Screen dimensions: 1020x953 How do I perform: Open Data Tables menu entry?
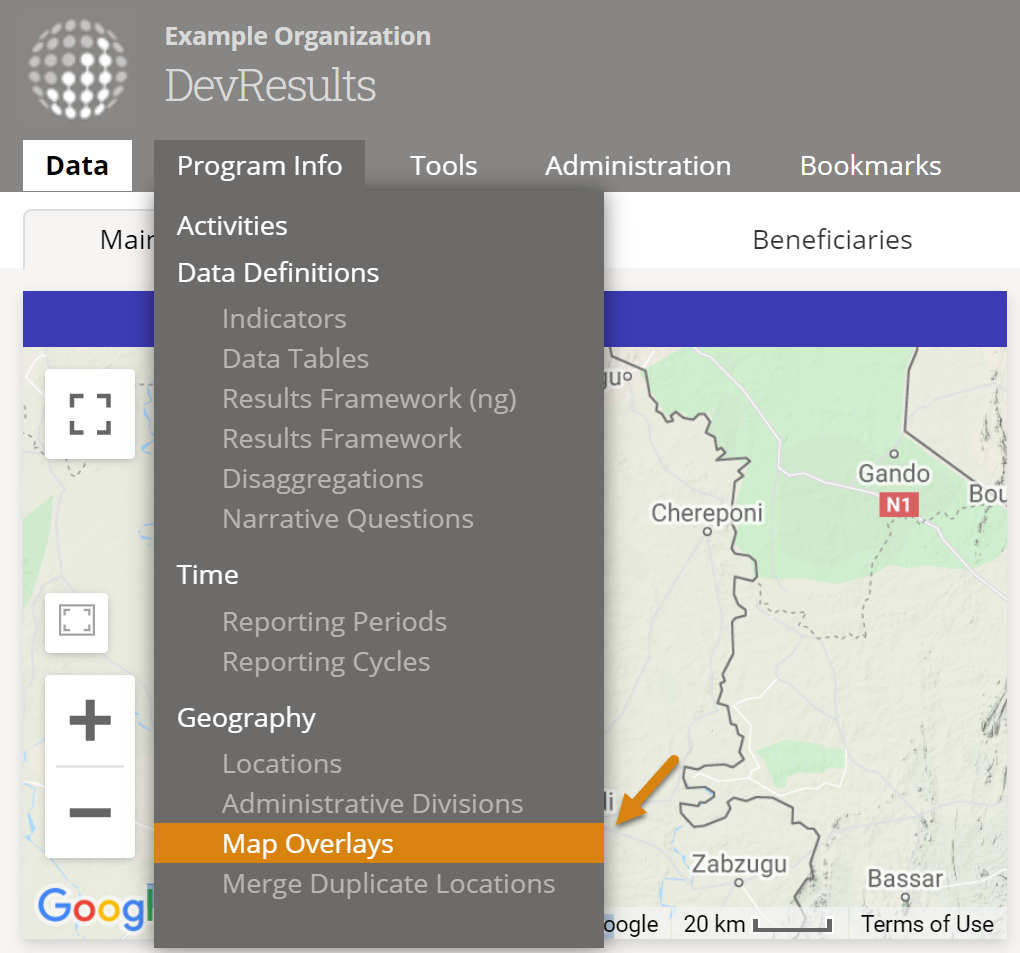click(x=296, y=358)
